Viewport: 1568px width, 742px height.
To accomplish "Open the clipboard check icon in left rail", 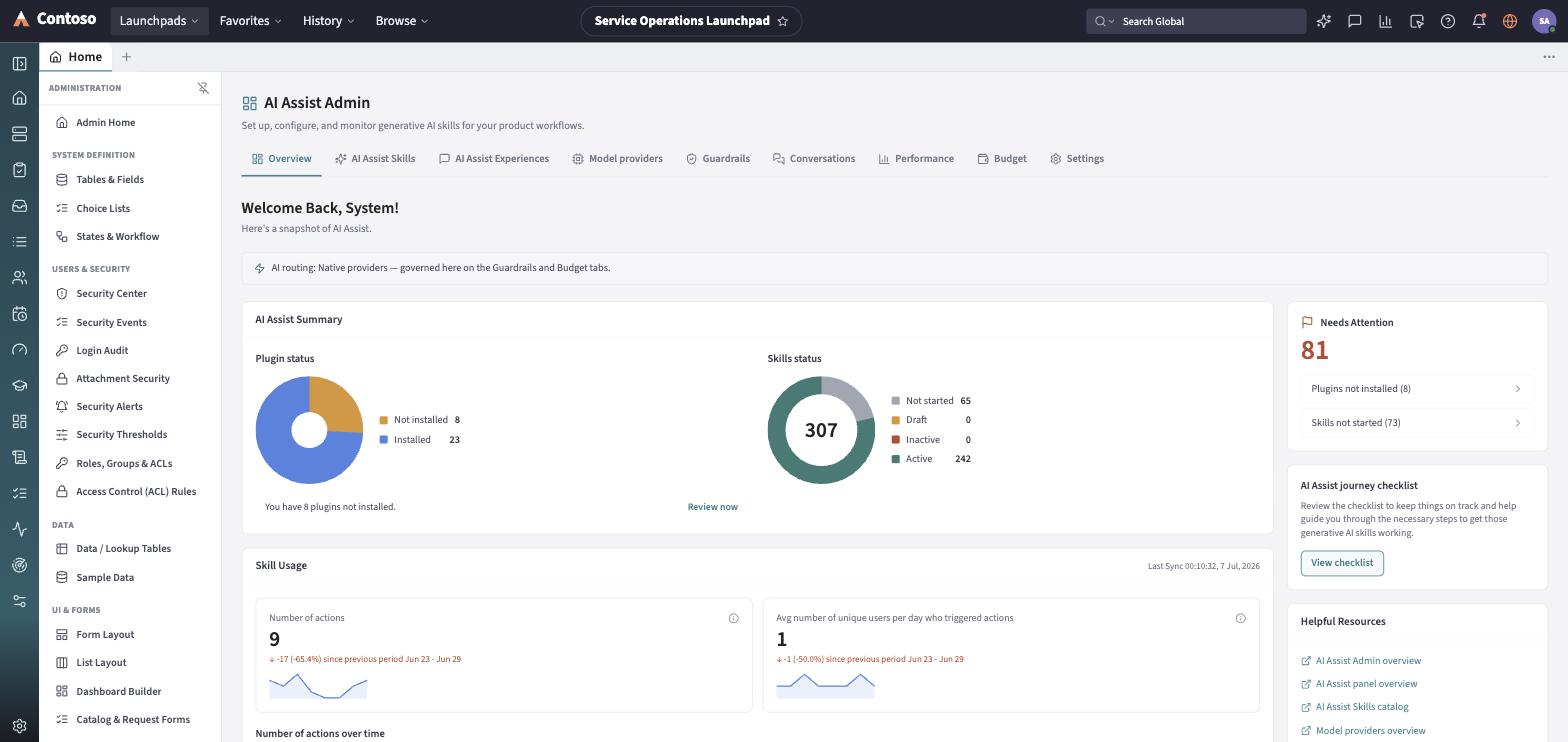I will pos(19,170).
